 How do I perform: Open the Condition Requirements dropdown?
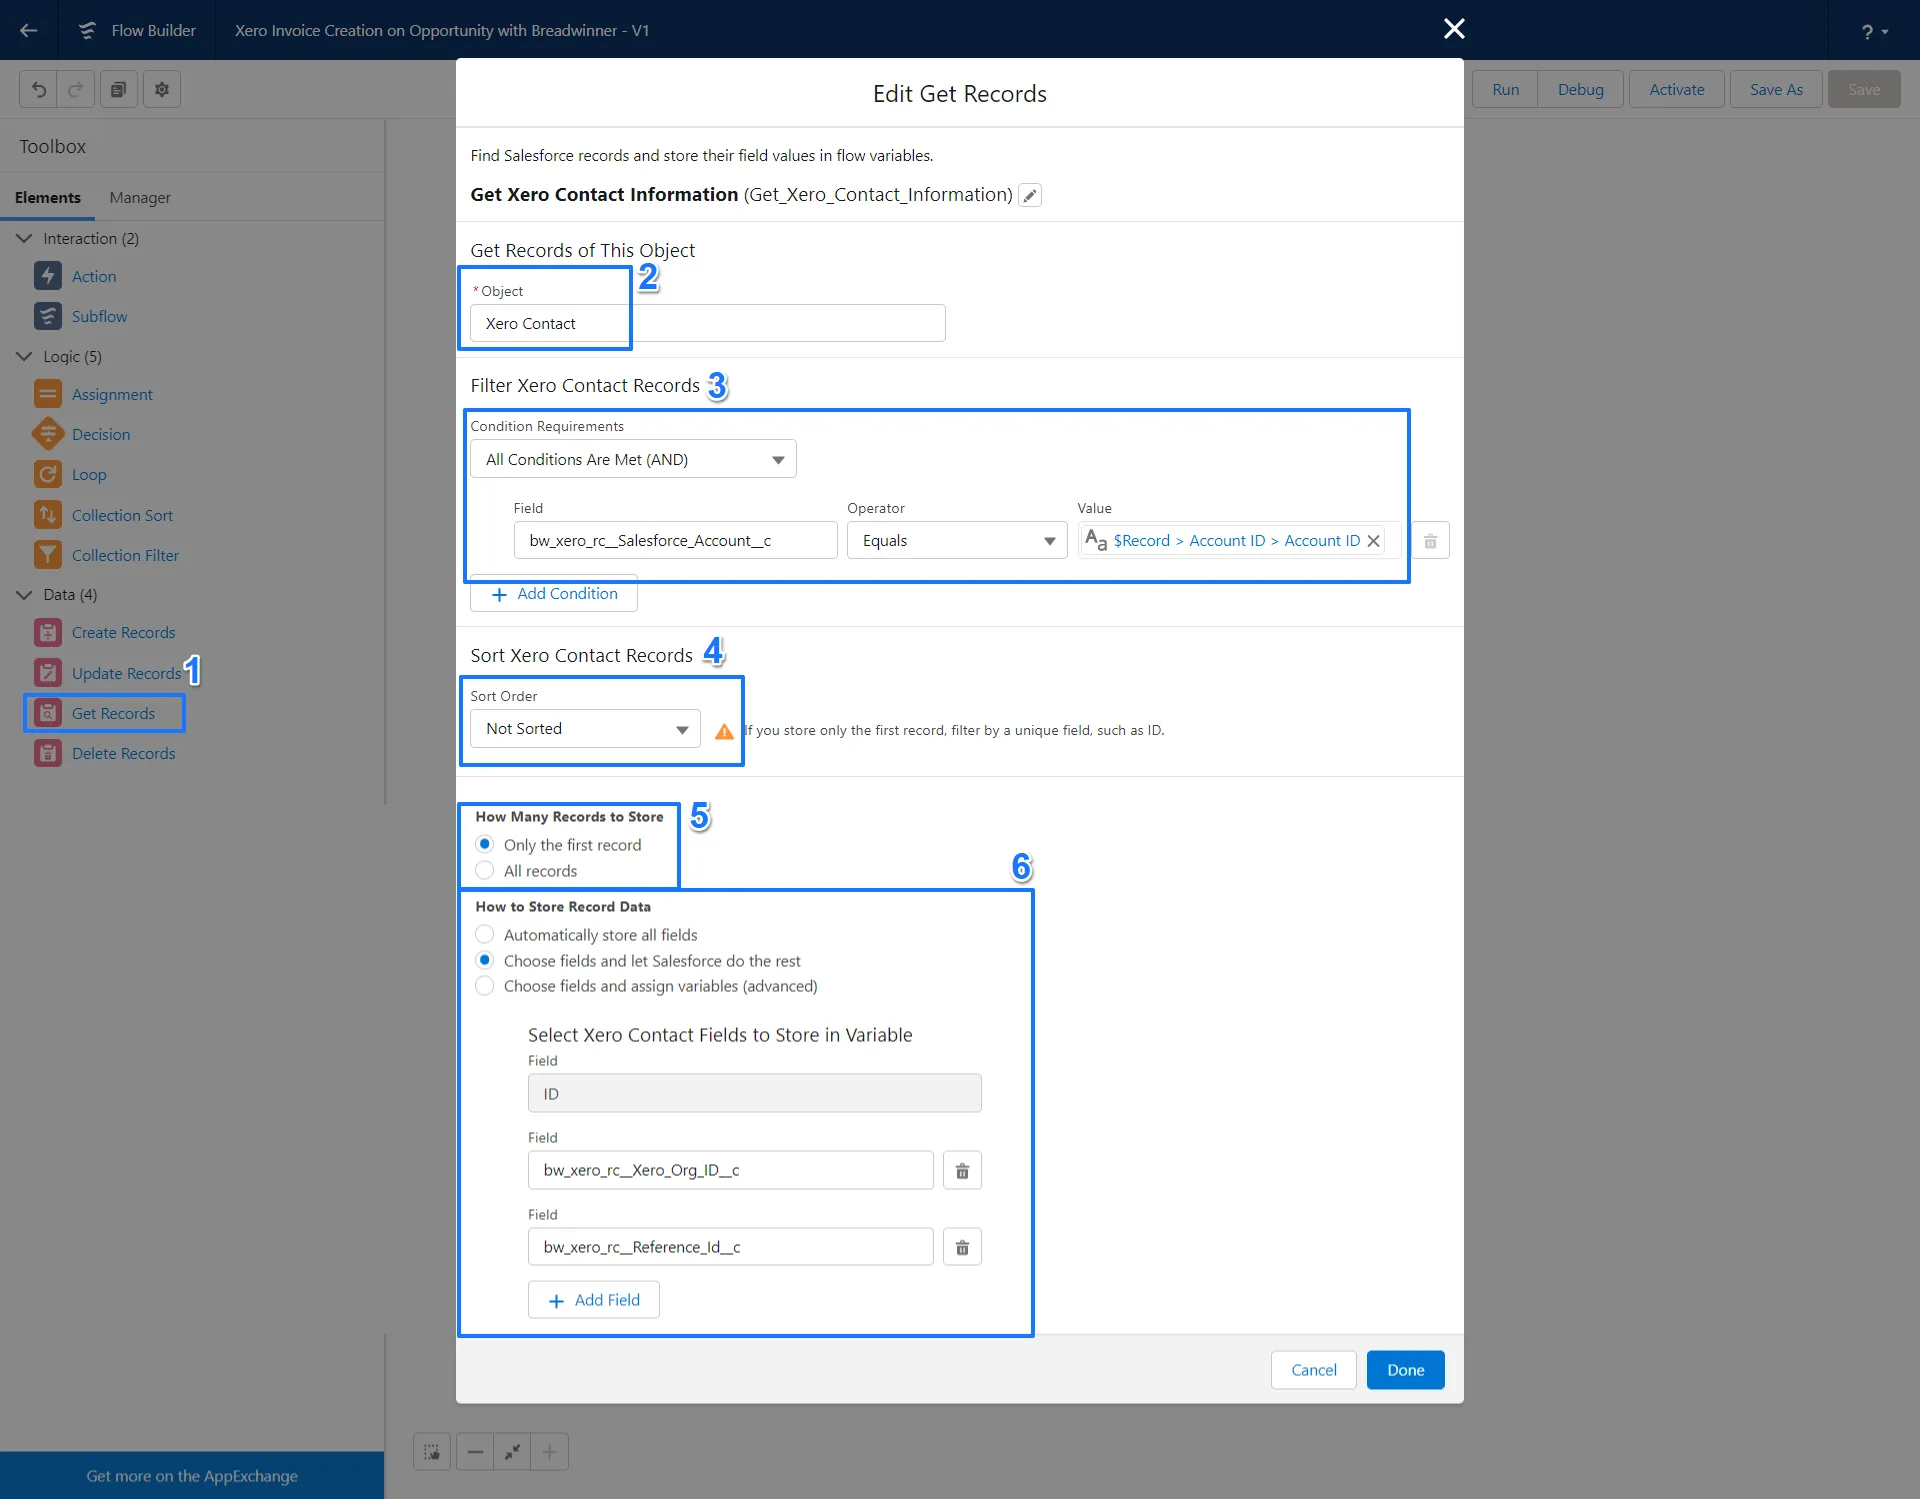[x=633, y=459]
